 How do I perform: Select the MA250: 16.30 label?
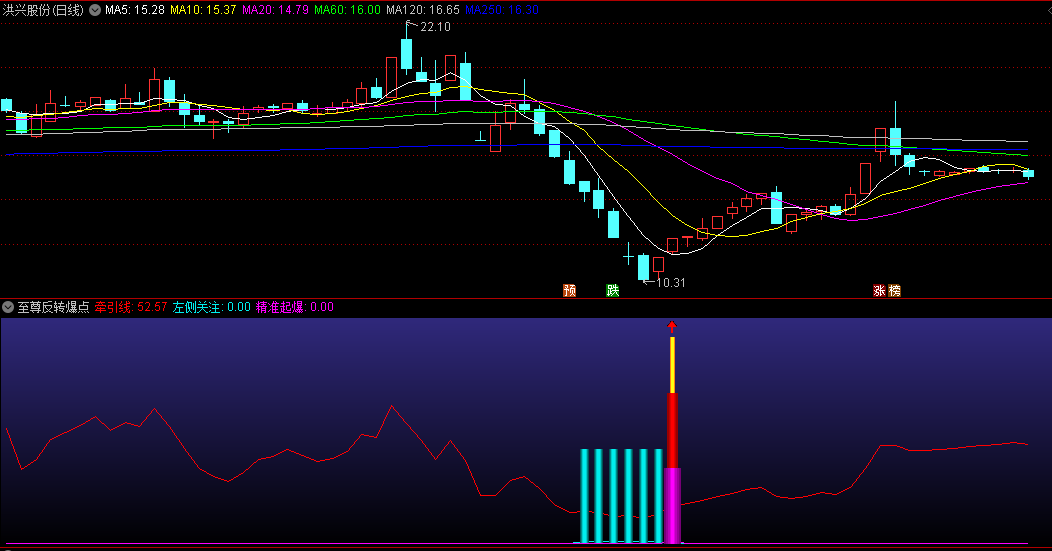click(x=502, y=10)
